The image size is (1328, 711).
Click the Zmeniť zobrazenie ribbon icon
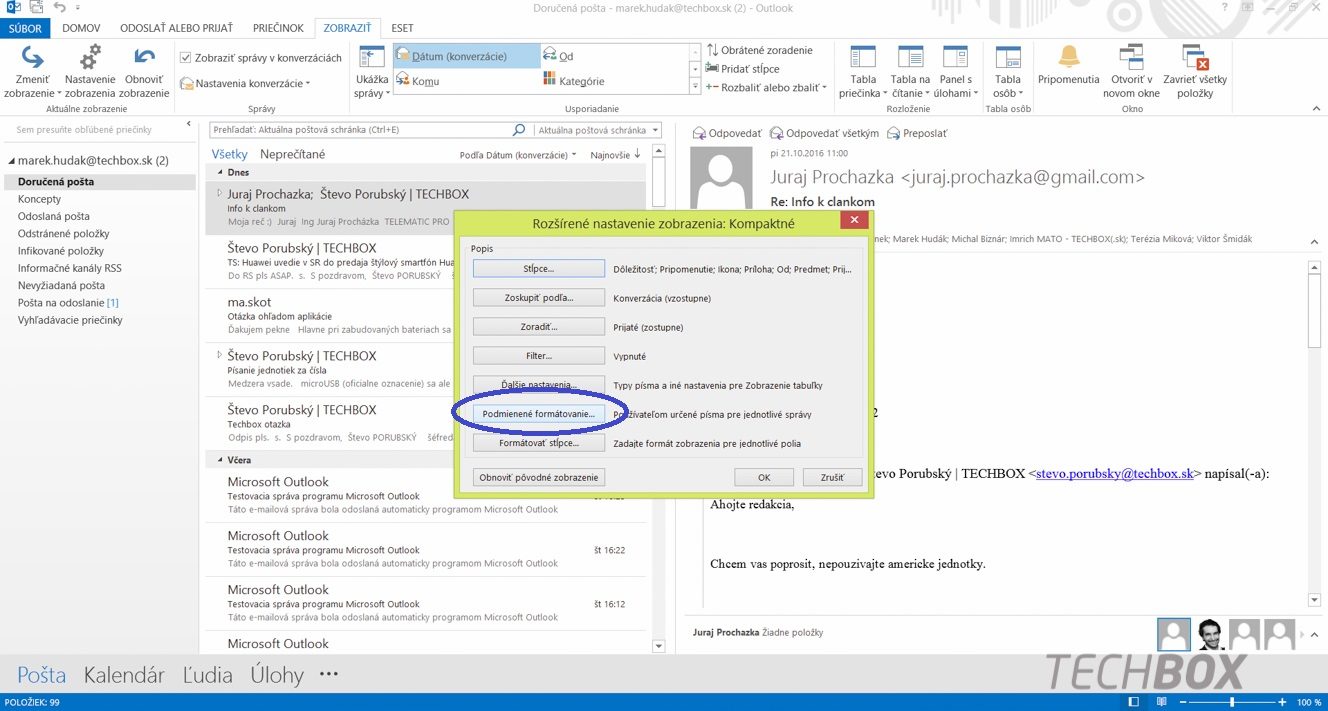click(30, 71)
